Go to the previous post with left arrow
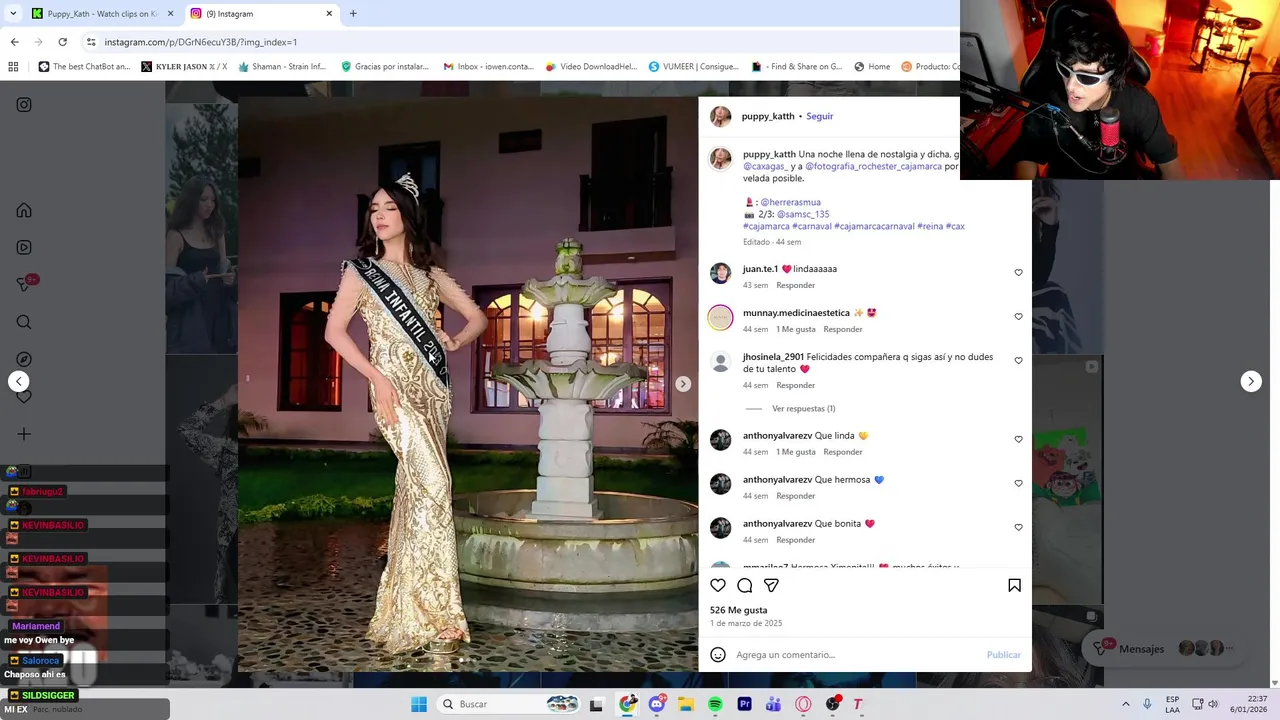Viewport: 1280px width, 720px height. pos(18,381)
